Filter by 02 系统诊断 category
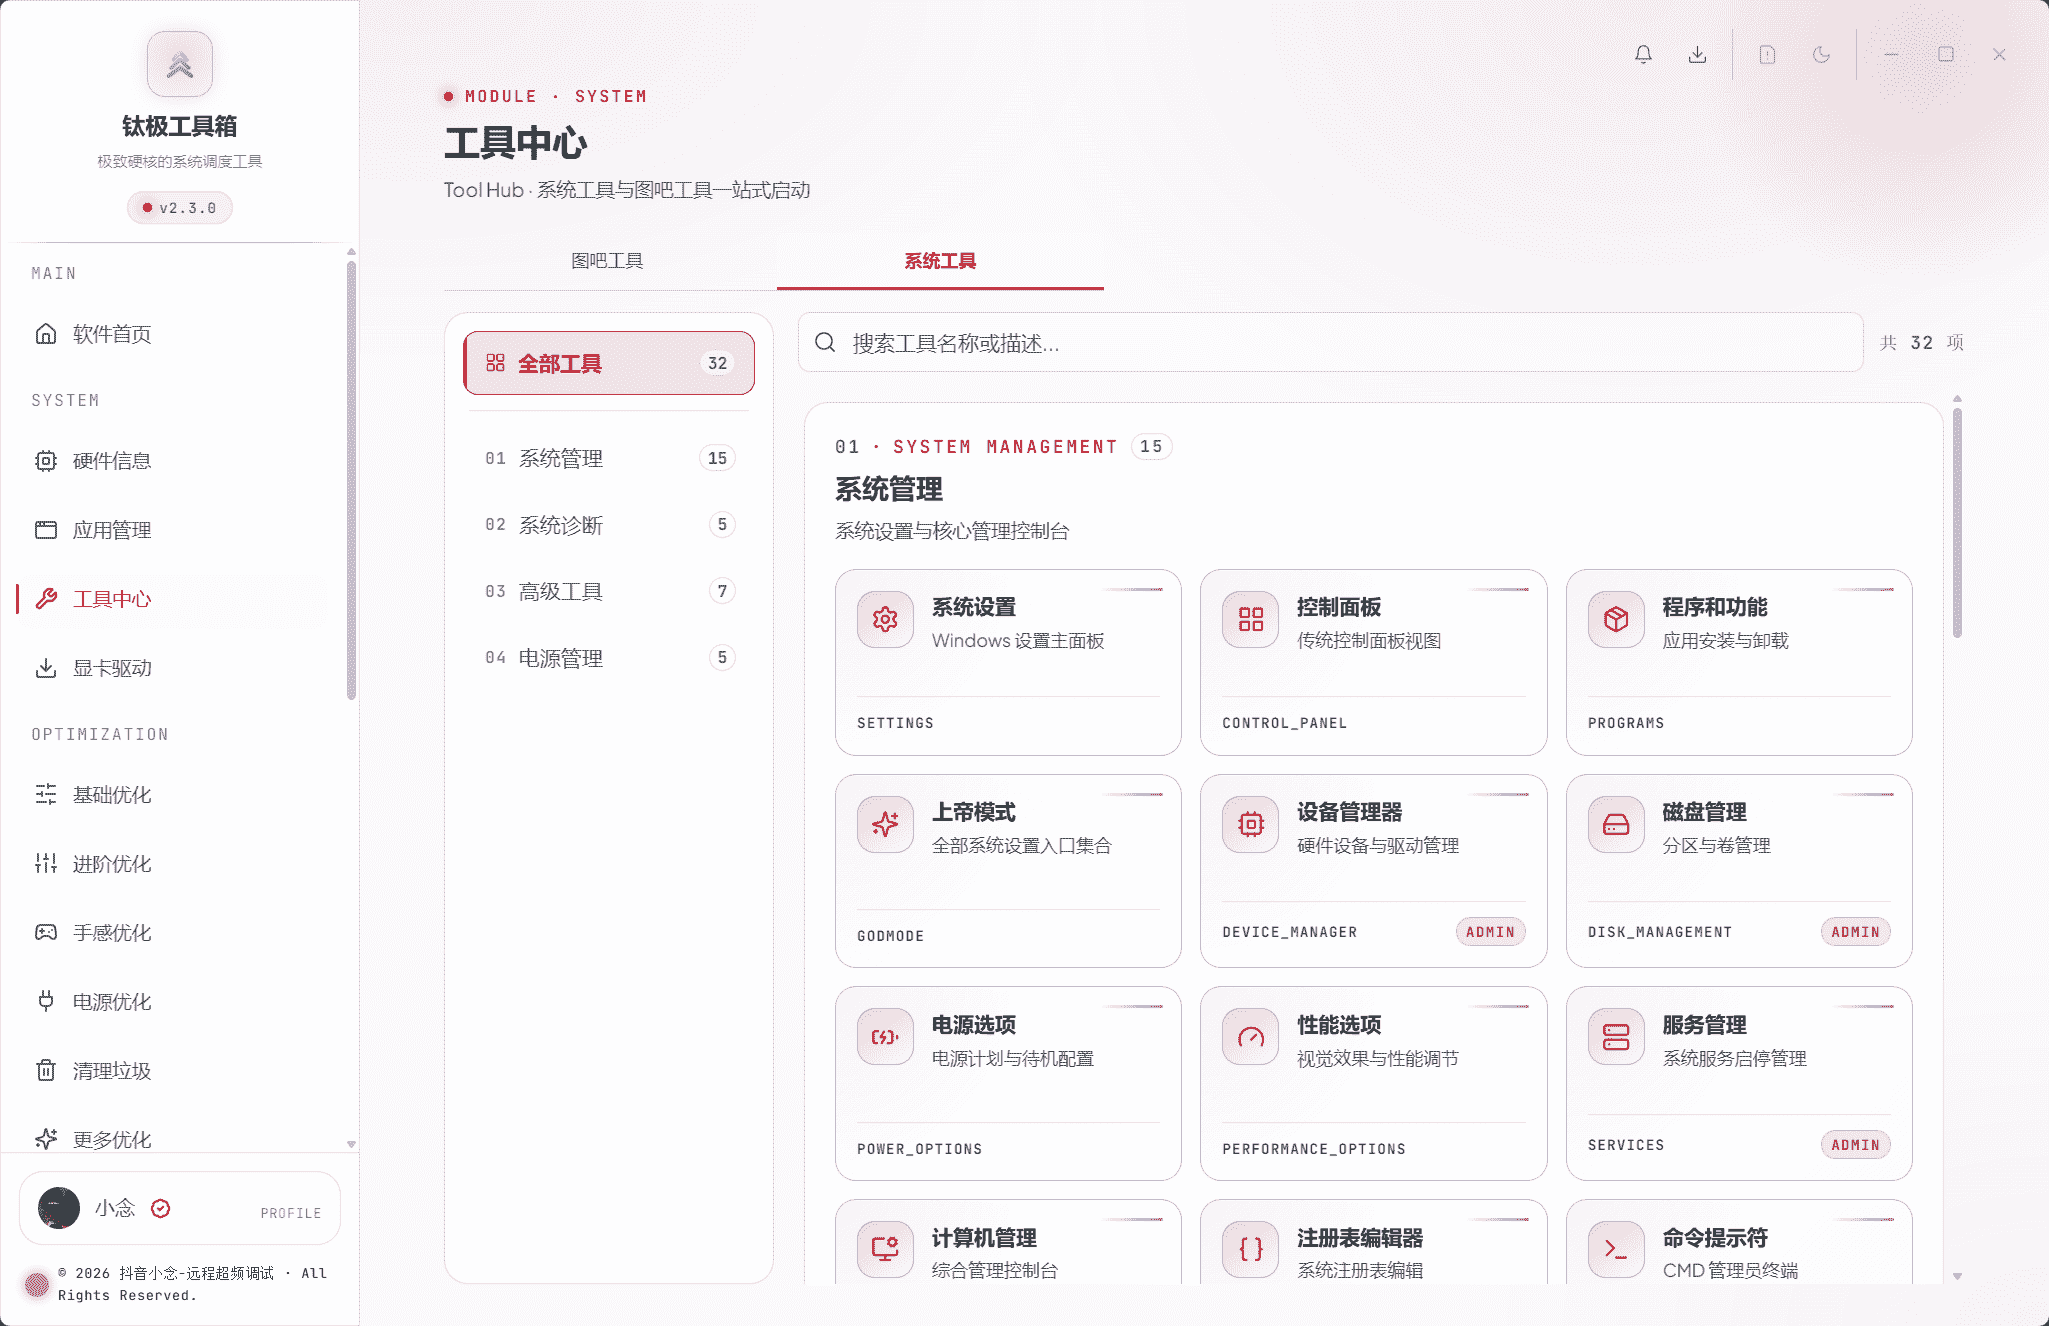The width and height of the screenshot is (2049, 1326). pyautogui.click(x=609, y=525)
